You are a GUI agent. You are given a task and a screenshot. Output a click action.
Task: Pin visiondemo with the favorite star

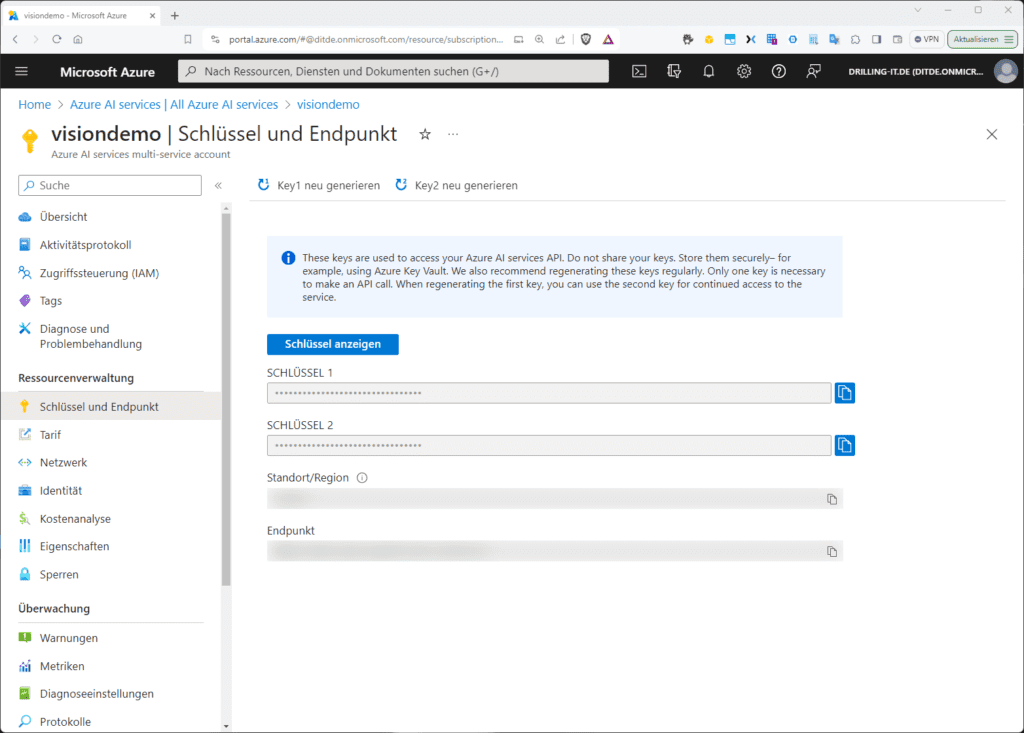(x=425, y=134)
